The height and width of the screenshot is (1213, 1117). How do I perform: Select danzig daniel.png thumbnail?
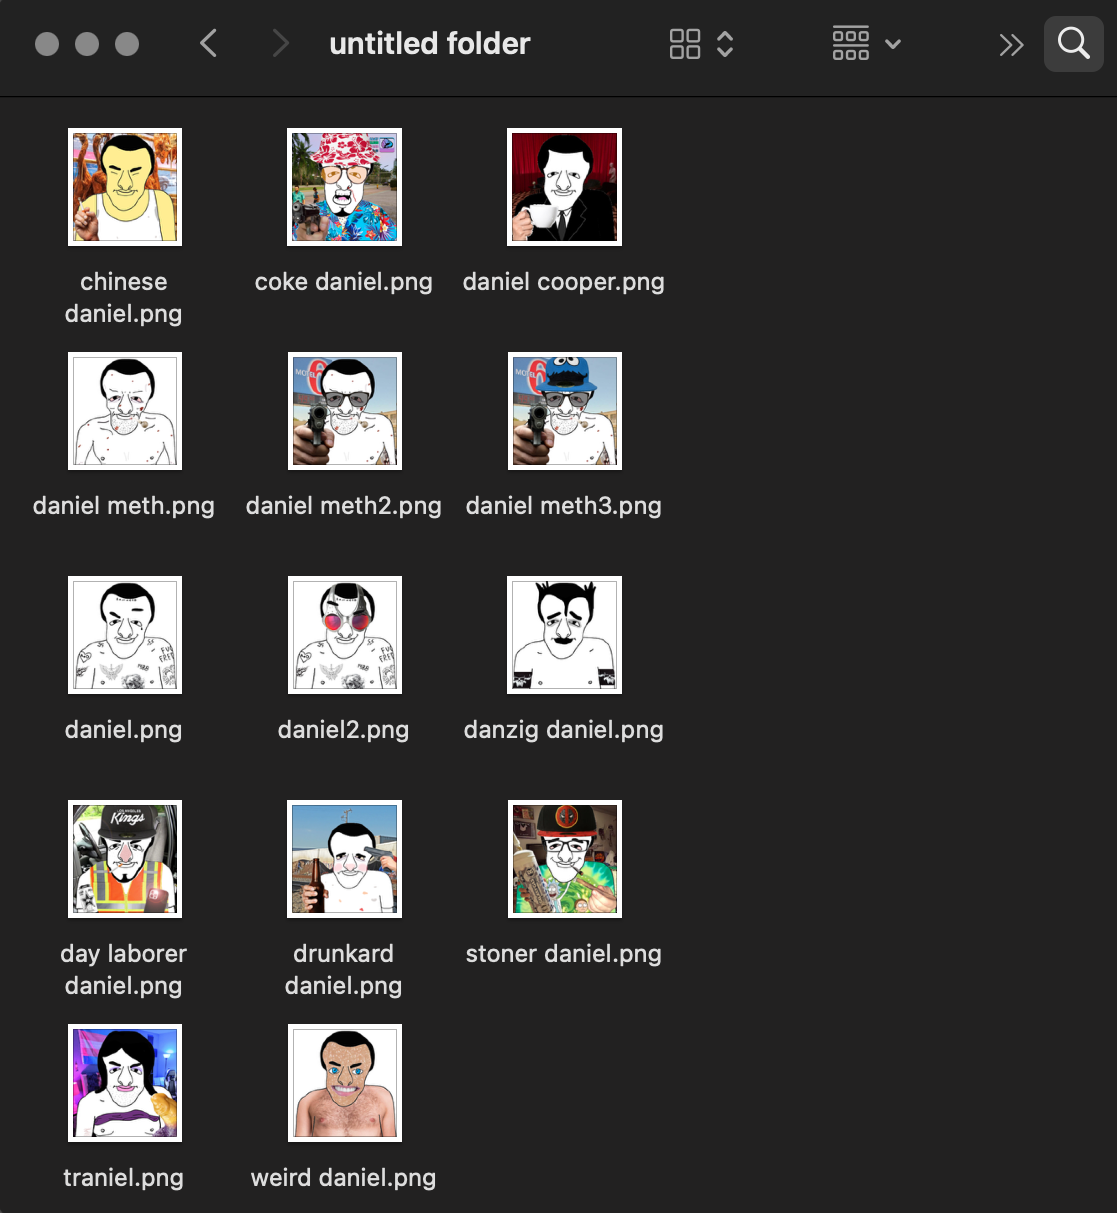565,635
